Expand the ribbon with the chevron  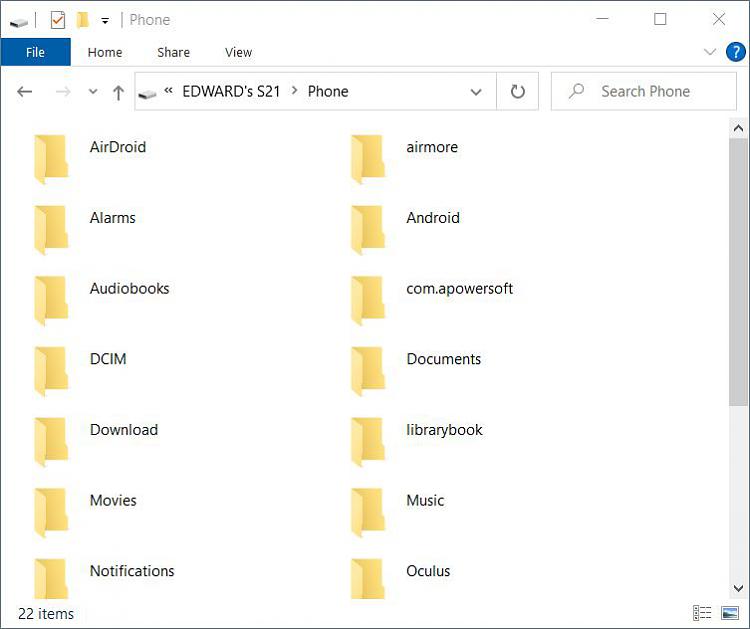pos(710,52)
